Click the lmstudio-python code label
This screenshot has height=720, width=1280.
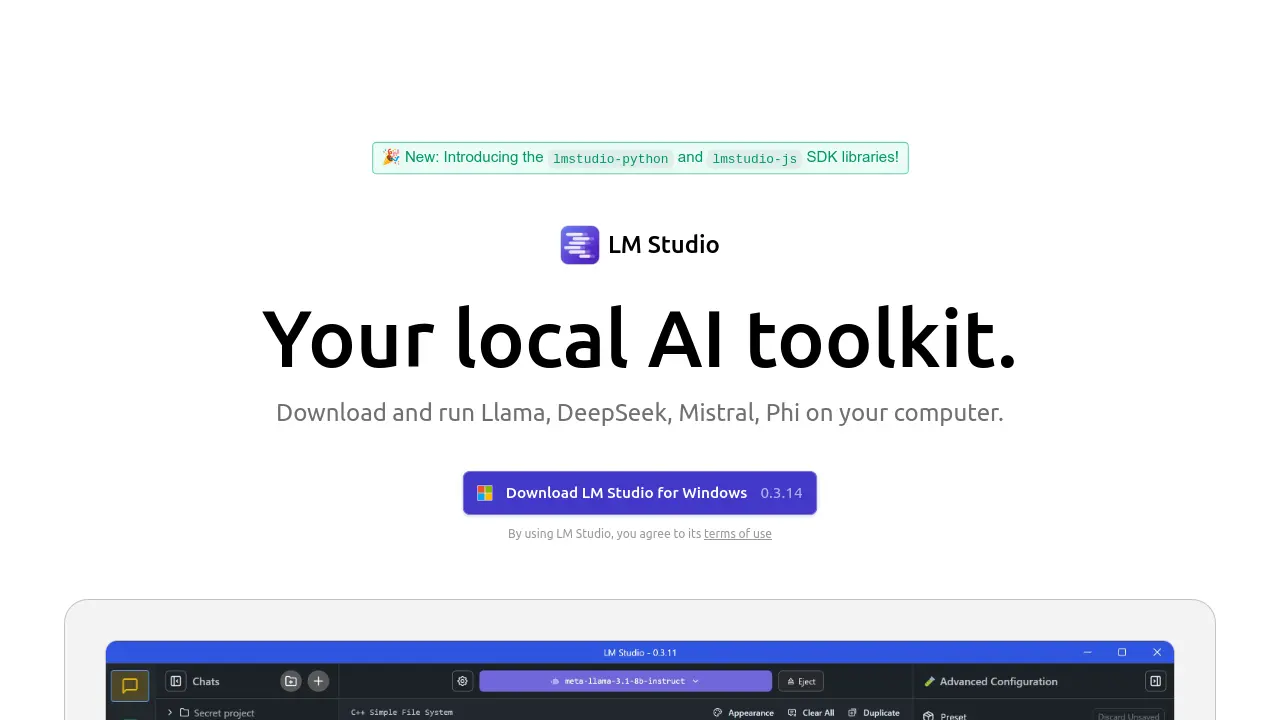(610, 158)
